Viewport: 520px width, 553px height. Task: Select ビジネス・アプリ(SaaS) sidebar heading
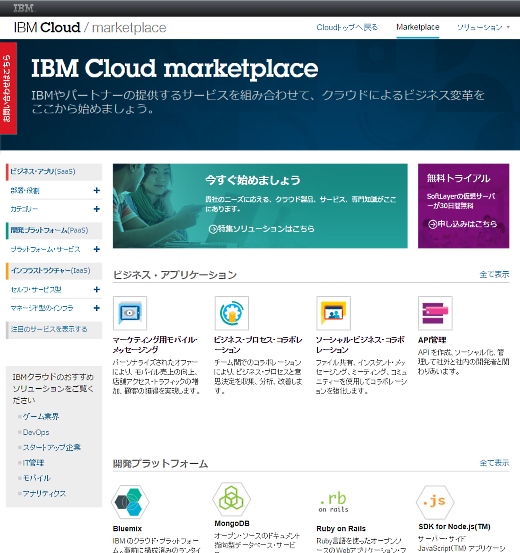54,172
